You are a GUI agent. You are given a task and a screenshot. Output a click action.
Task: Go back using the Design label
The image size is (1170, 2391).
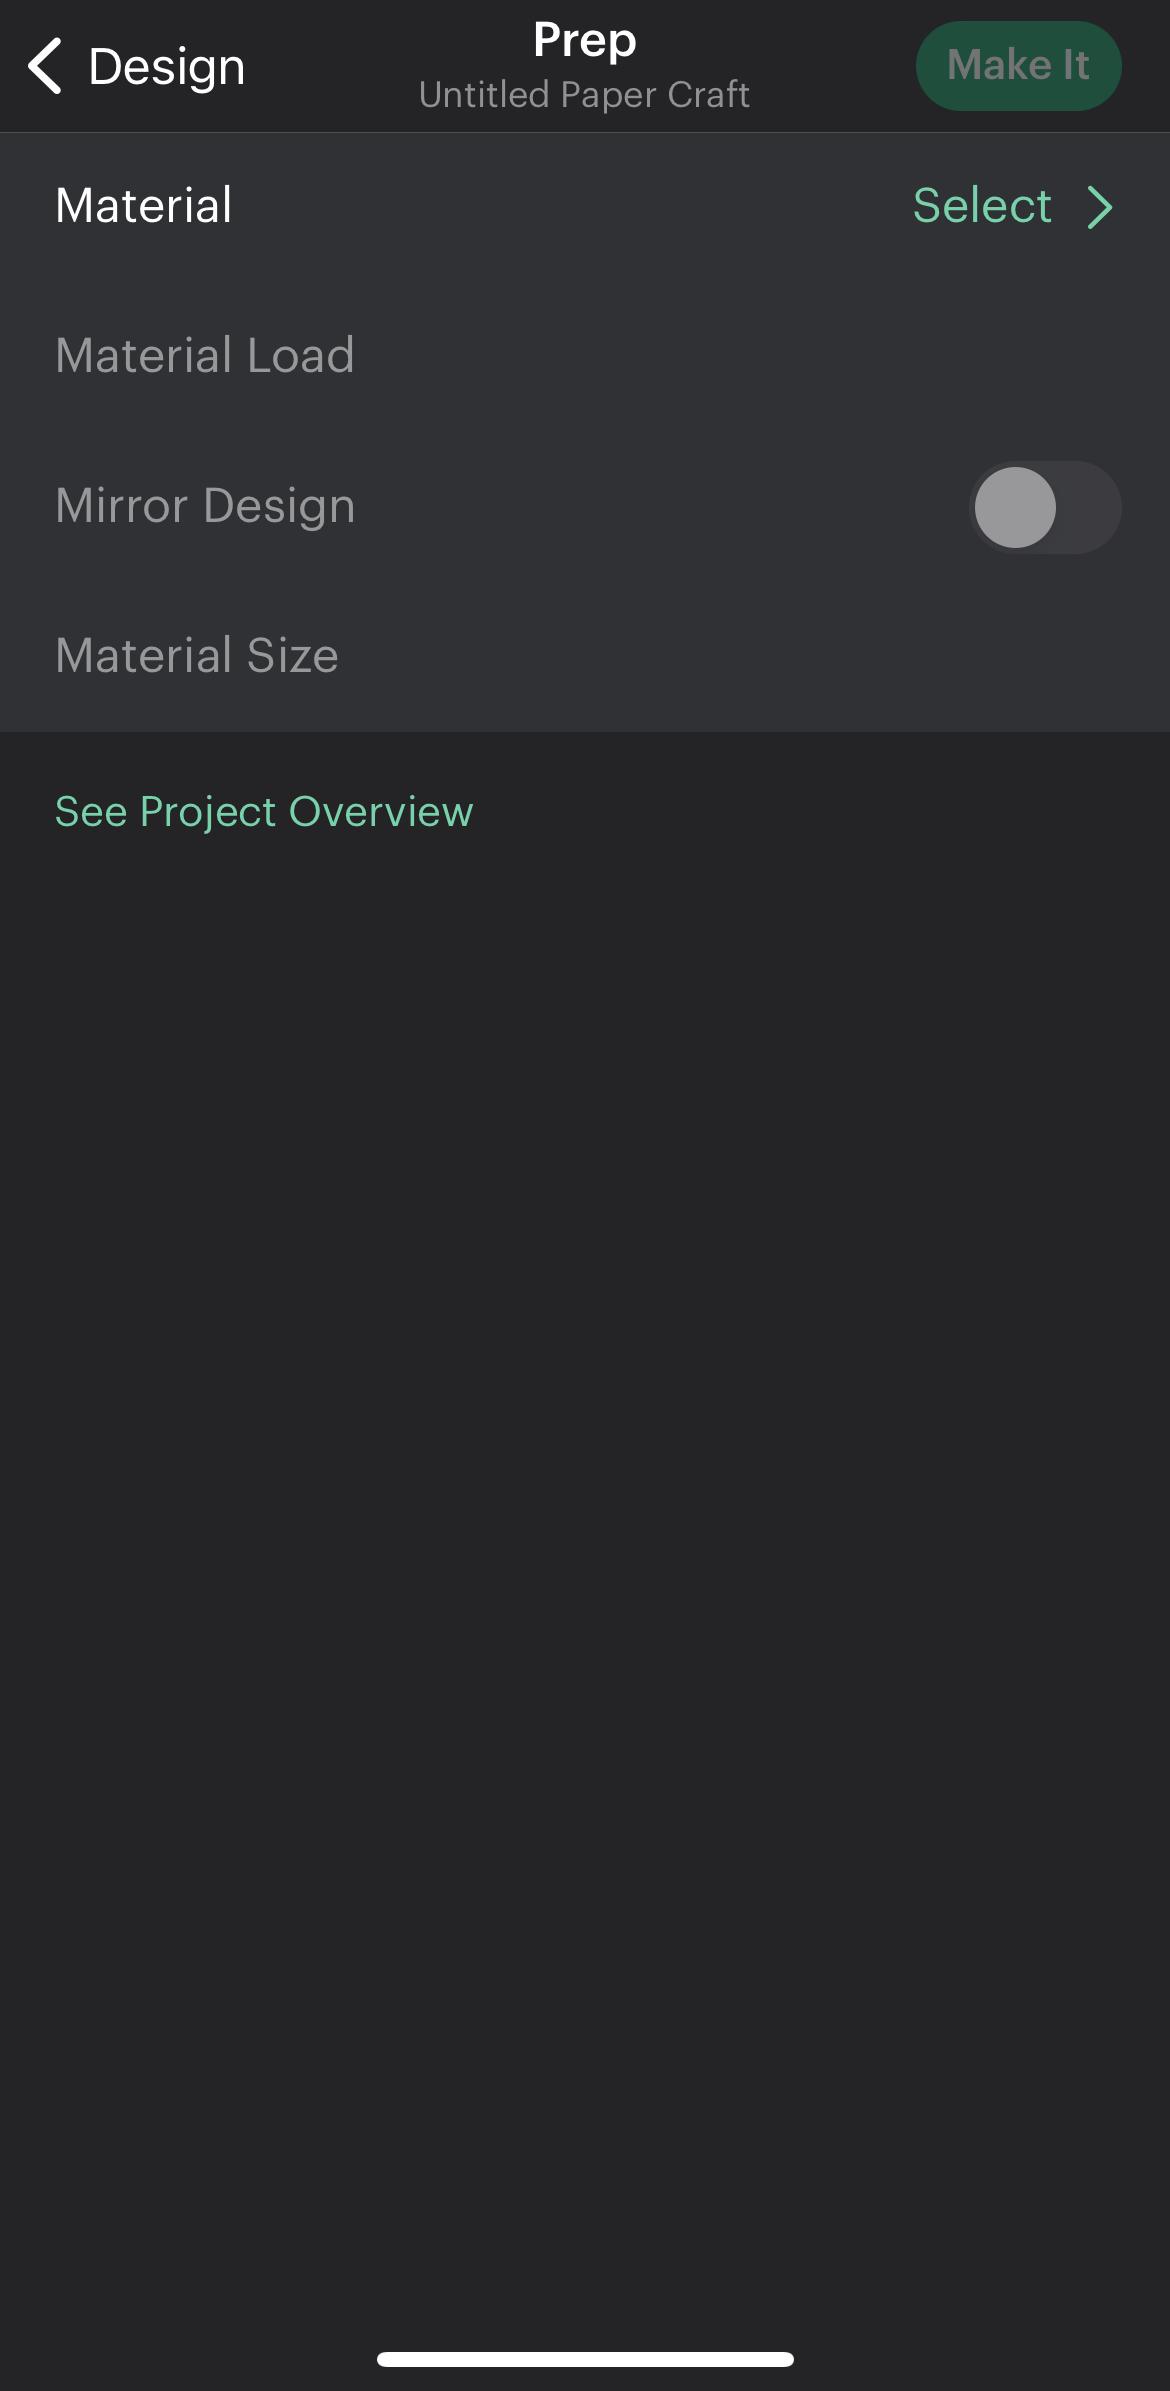167,67
